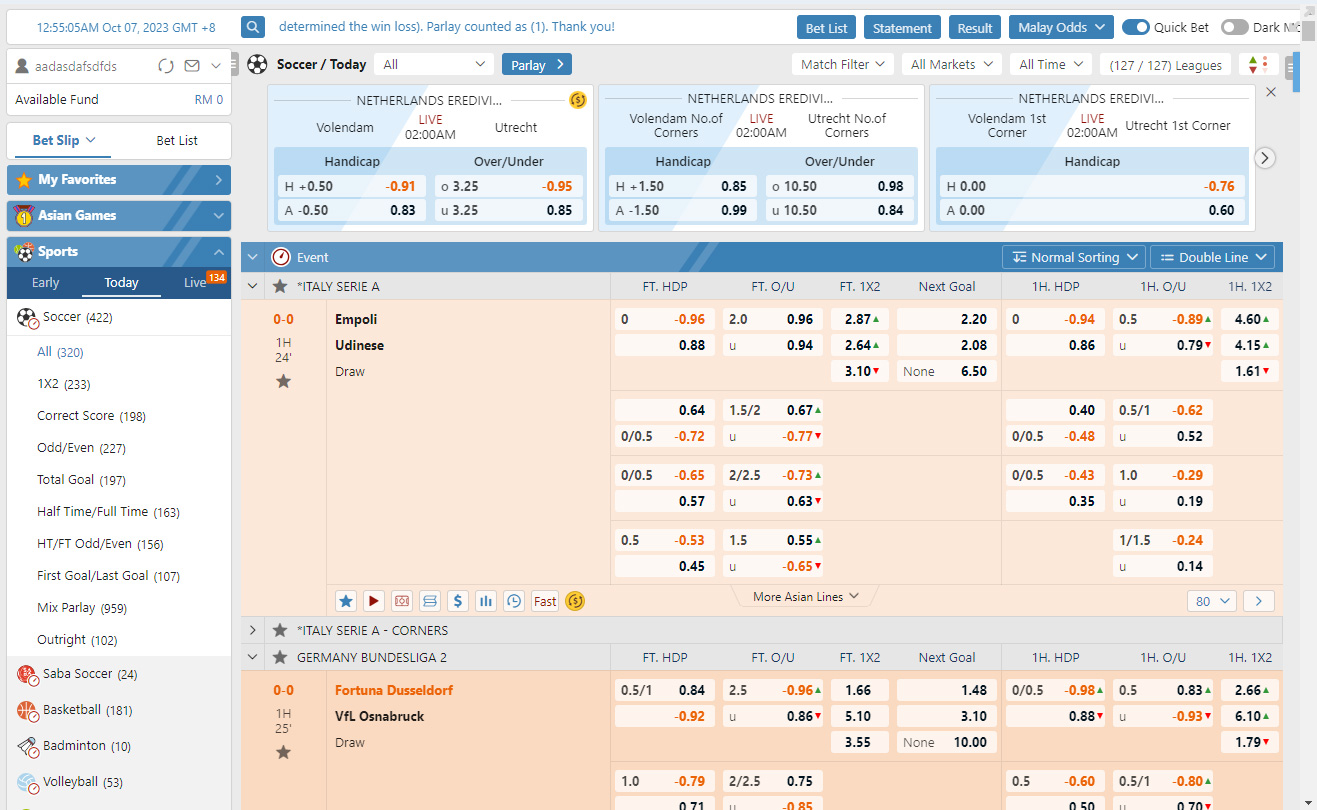Open the Bet Slip tab
The image size is (1317, 810).
63,140
